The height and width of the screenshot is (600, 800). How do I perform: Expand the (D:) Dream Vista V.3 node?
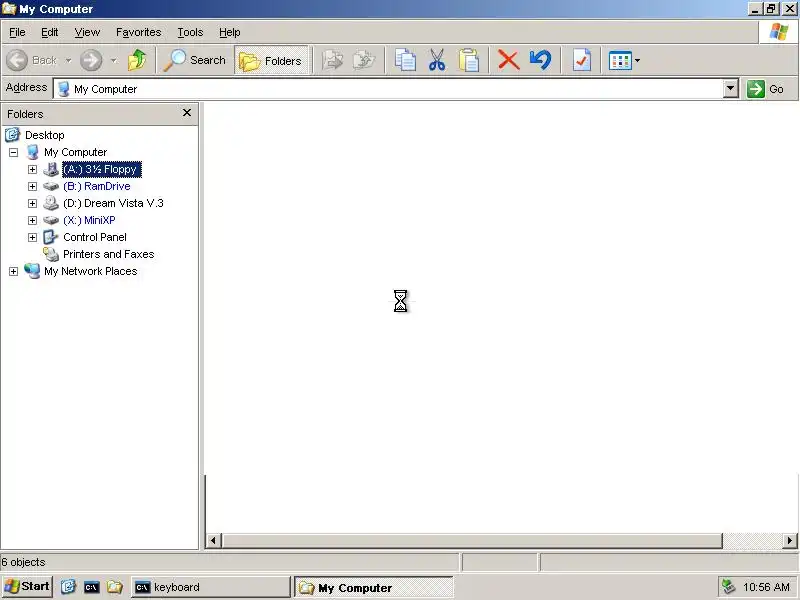point(32,203)
